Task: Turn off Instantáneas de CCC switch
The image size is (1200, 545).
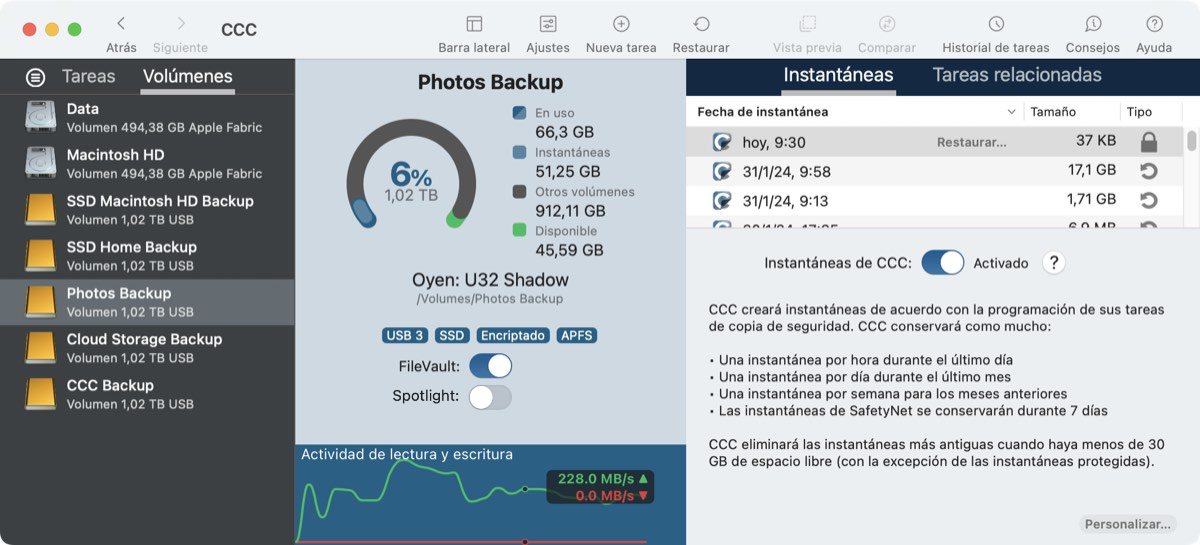Action: point(943,263)
